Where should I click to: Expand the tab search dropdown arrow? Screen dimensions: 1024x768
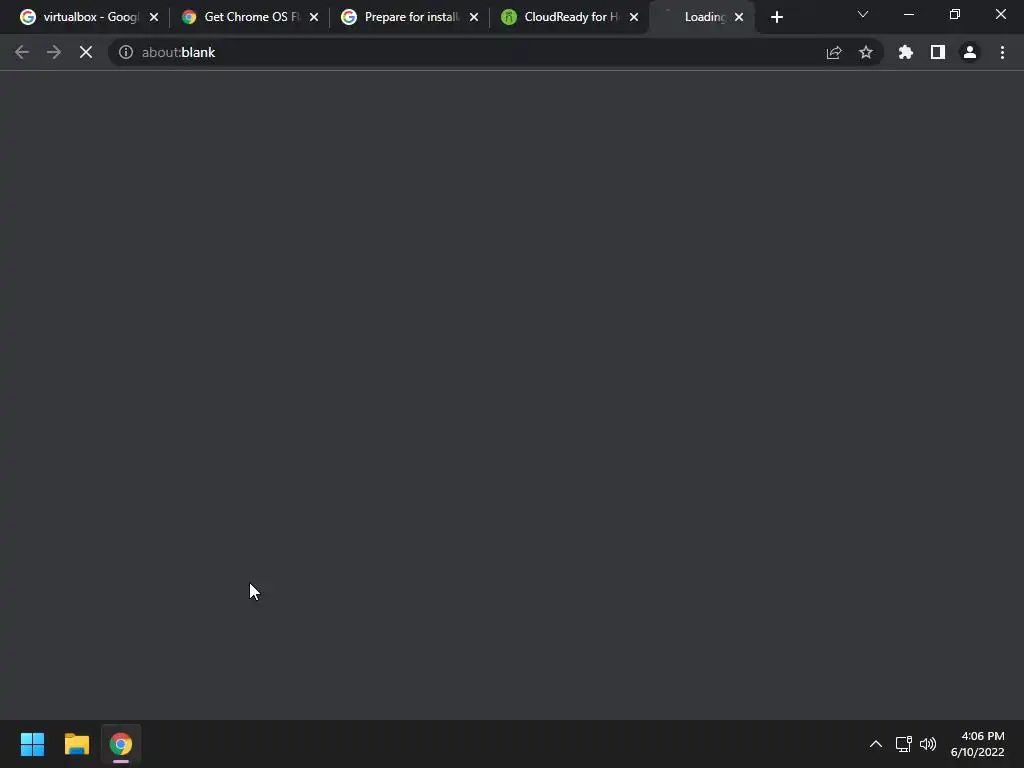click(863, 14)
